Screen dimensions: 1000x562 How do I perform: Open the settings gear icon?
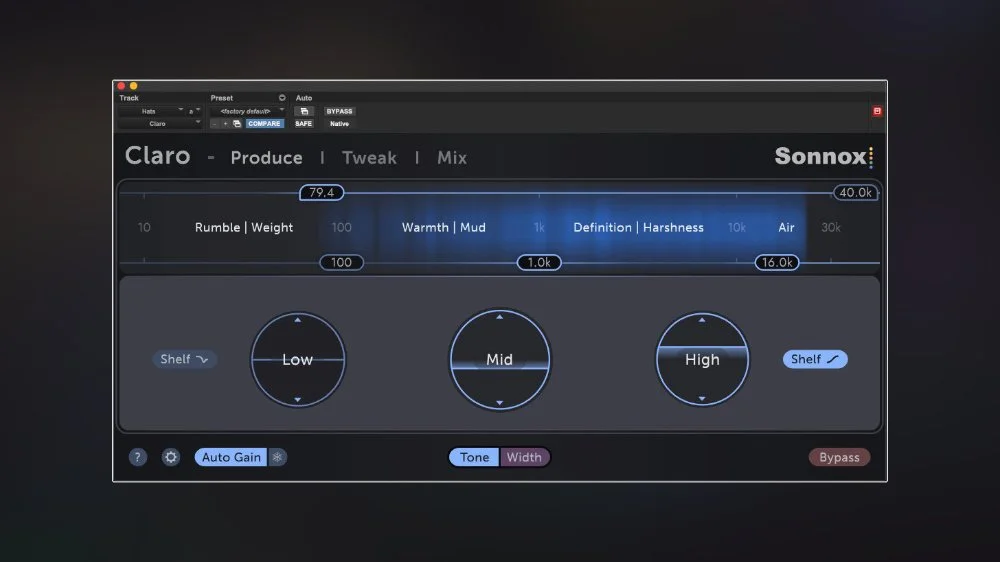pos(170,457)
